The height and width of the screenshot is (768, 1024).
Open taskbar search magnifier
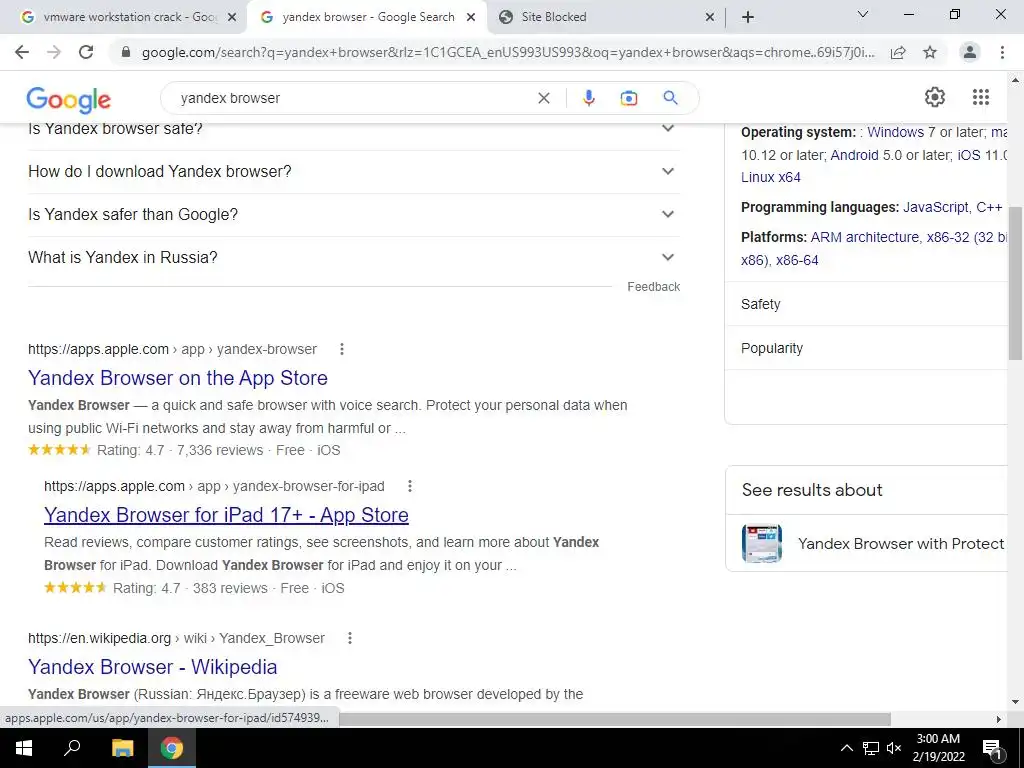(72, 748)
